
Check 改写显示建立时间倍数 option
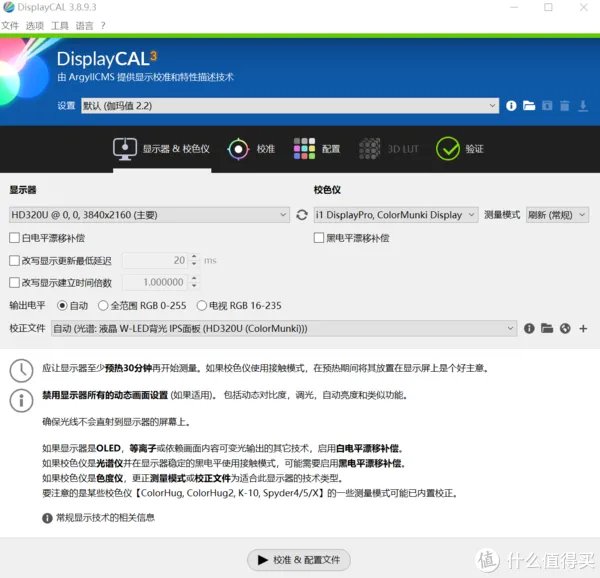(15, 283)
